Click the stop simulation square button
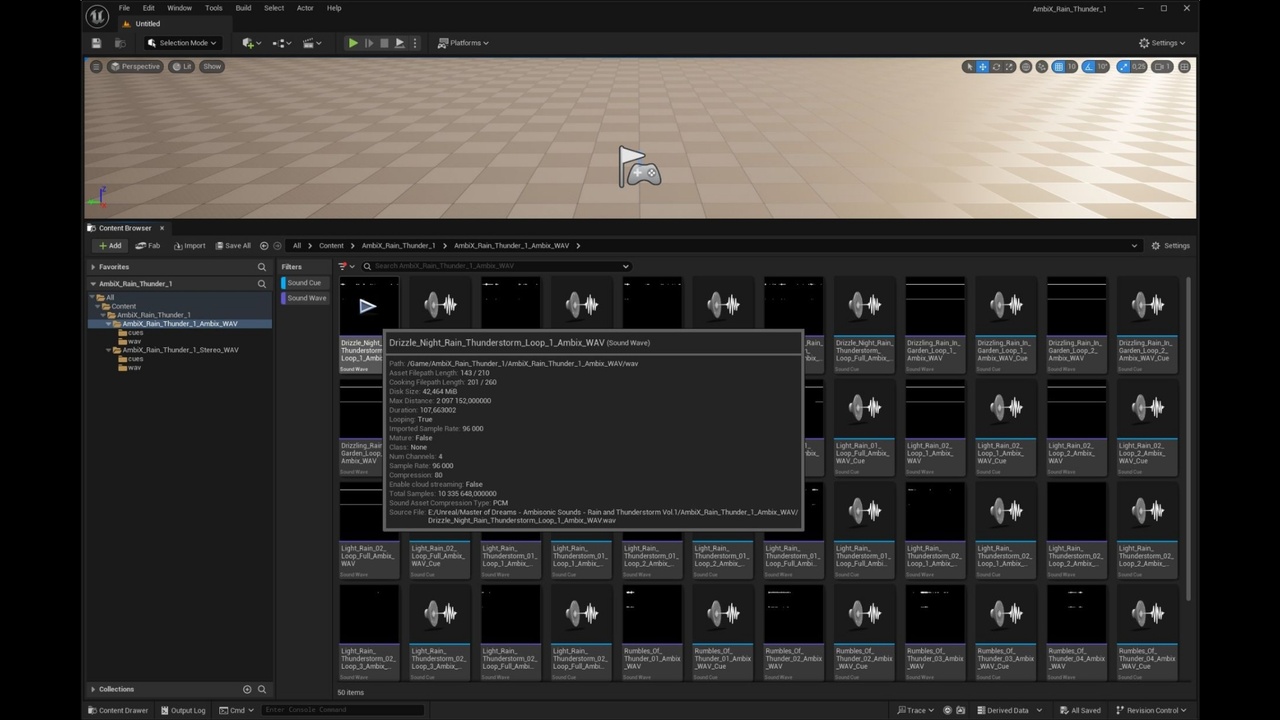 384,43
